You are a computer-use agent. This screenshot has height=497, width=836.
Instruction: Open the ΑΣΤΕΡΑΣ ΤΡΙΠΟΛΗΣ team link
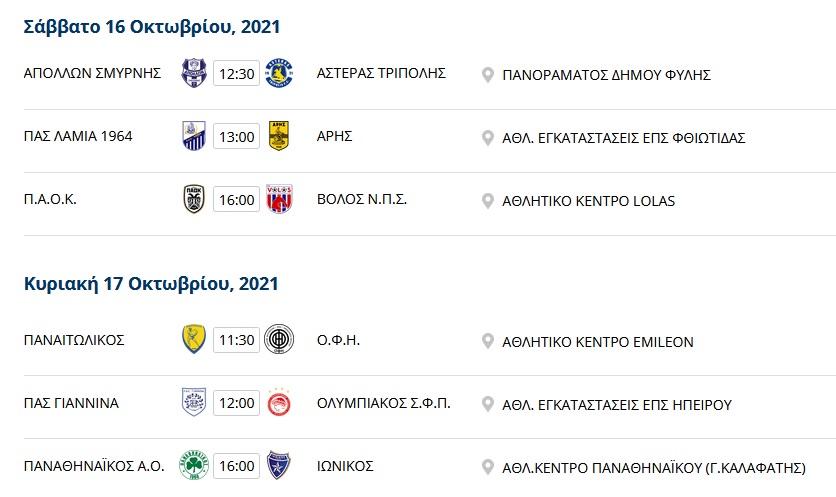pos(381,73)
